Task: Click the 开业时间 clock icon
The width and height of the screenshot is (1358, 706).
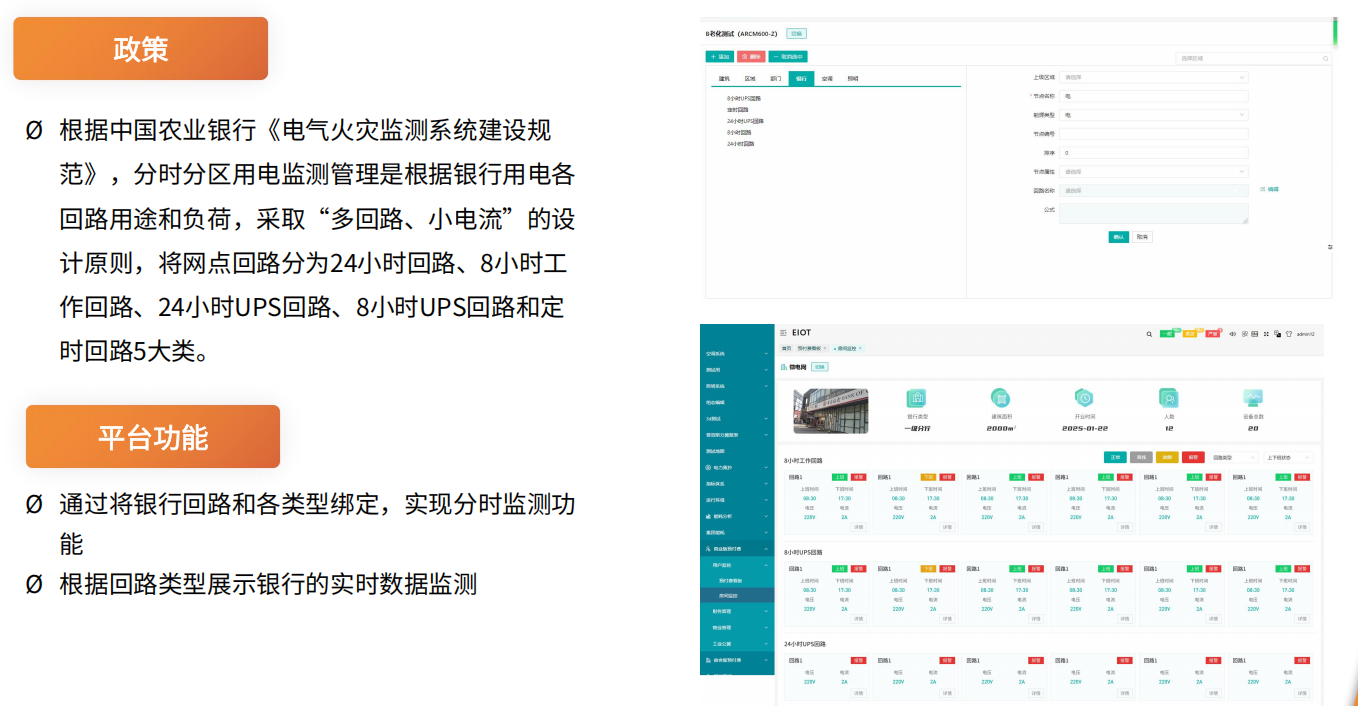Action: click(1085, 398)
